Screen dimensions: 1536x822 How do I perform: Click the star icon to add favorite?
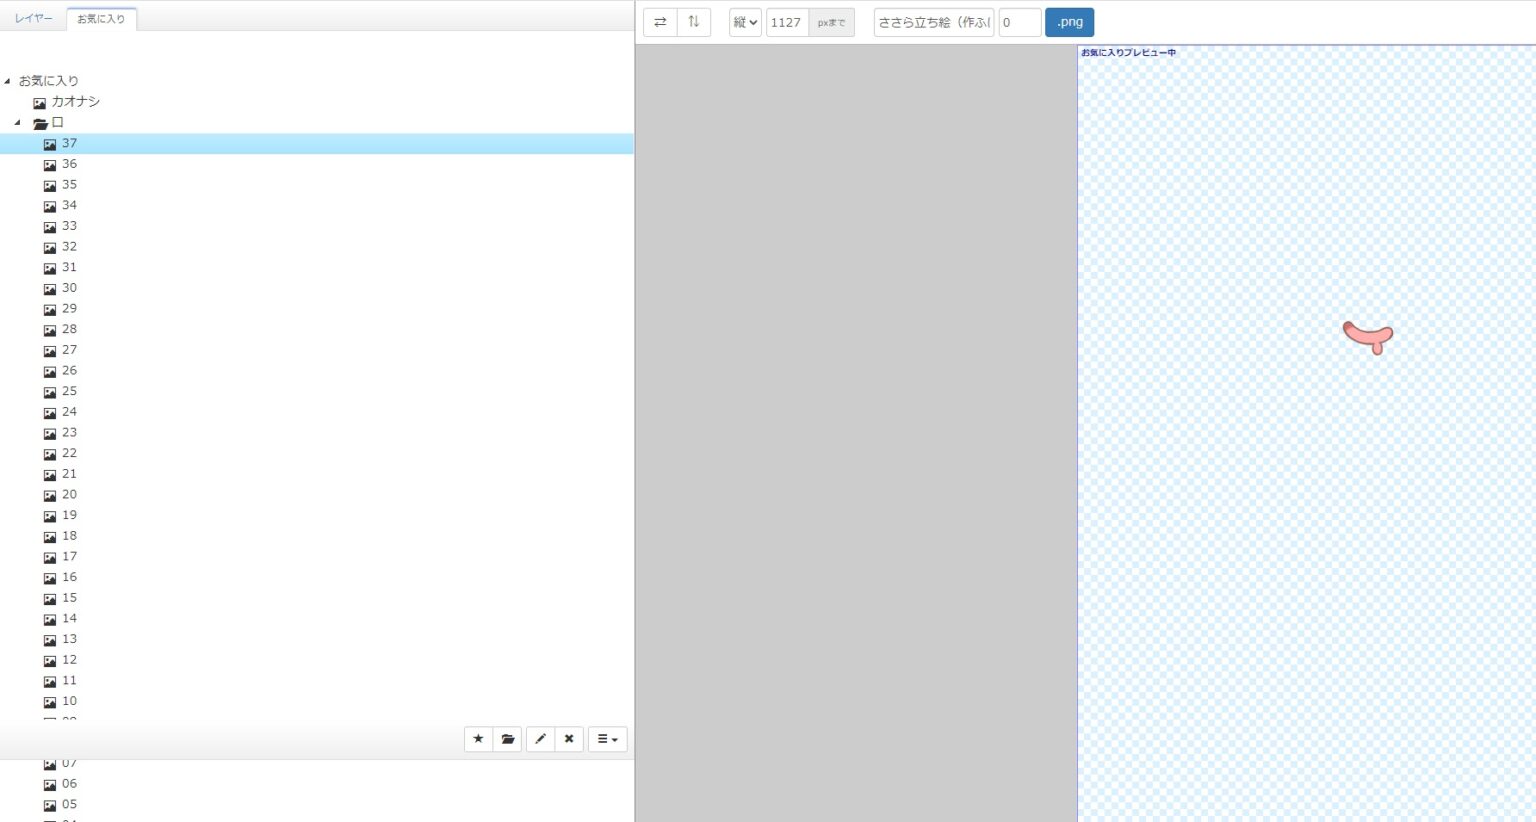tap(478, 738)
